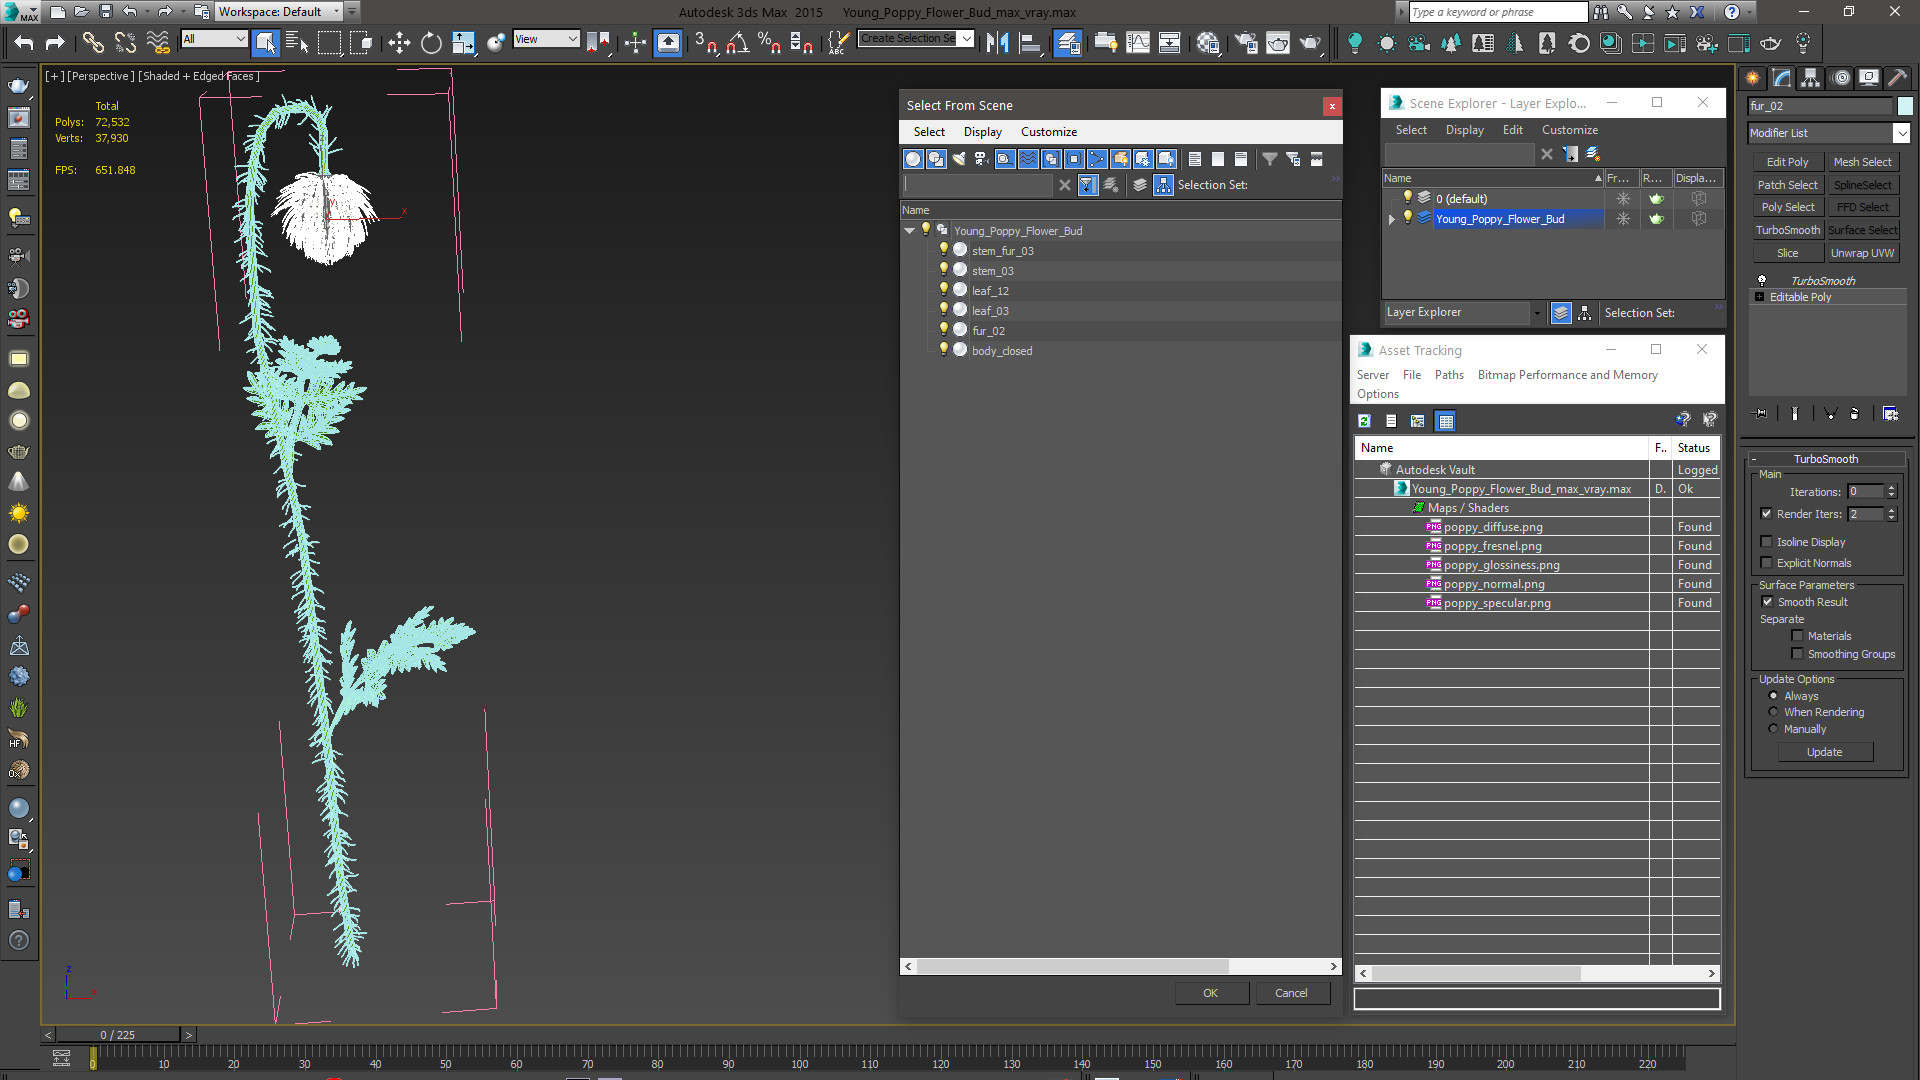Open Edit menu in Scene Explorer

[1512, 130]
